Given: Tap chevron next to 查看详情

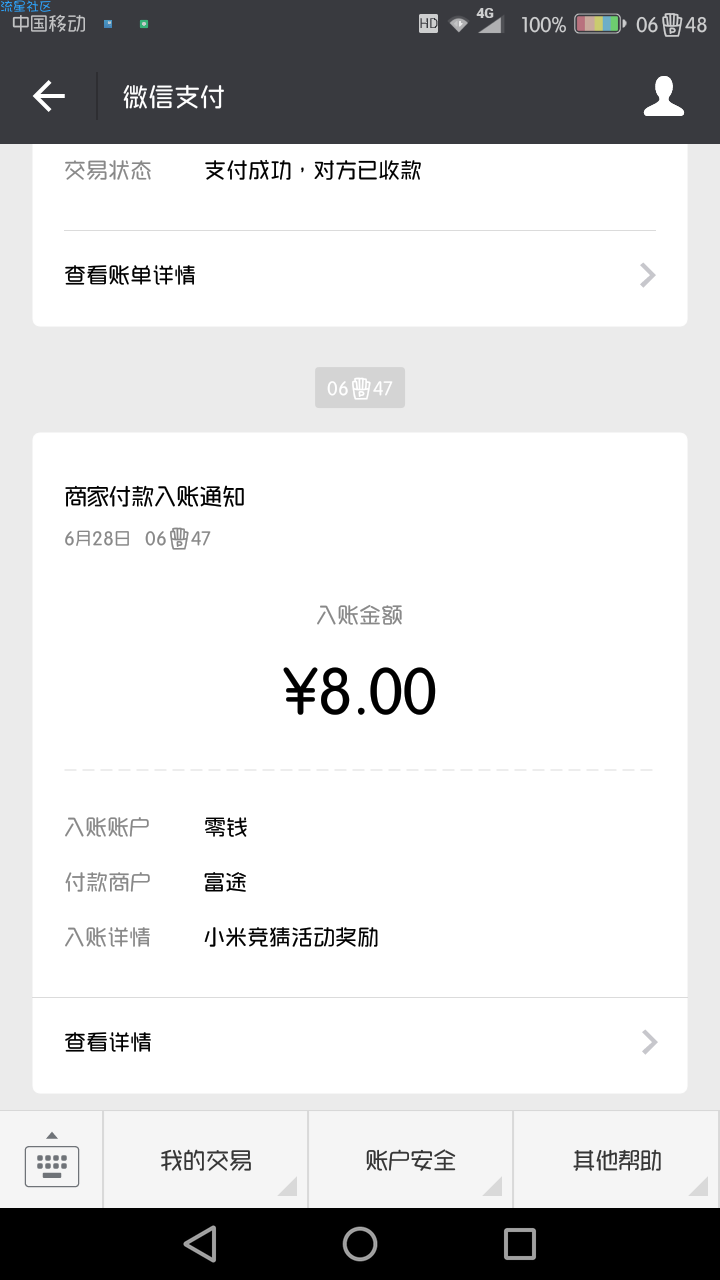Looking at the screenshot, I should coord(649,1042).
